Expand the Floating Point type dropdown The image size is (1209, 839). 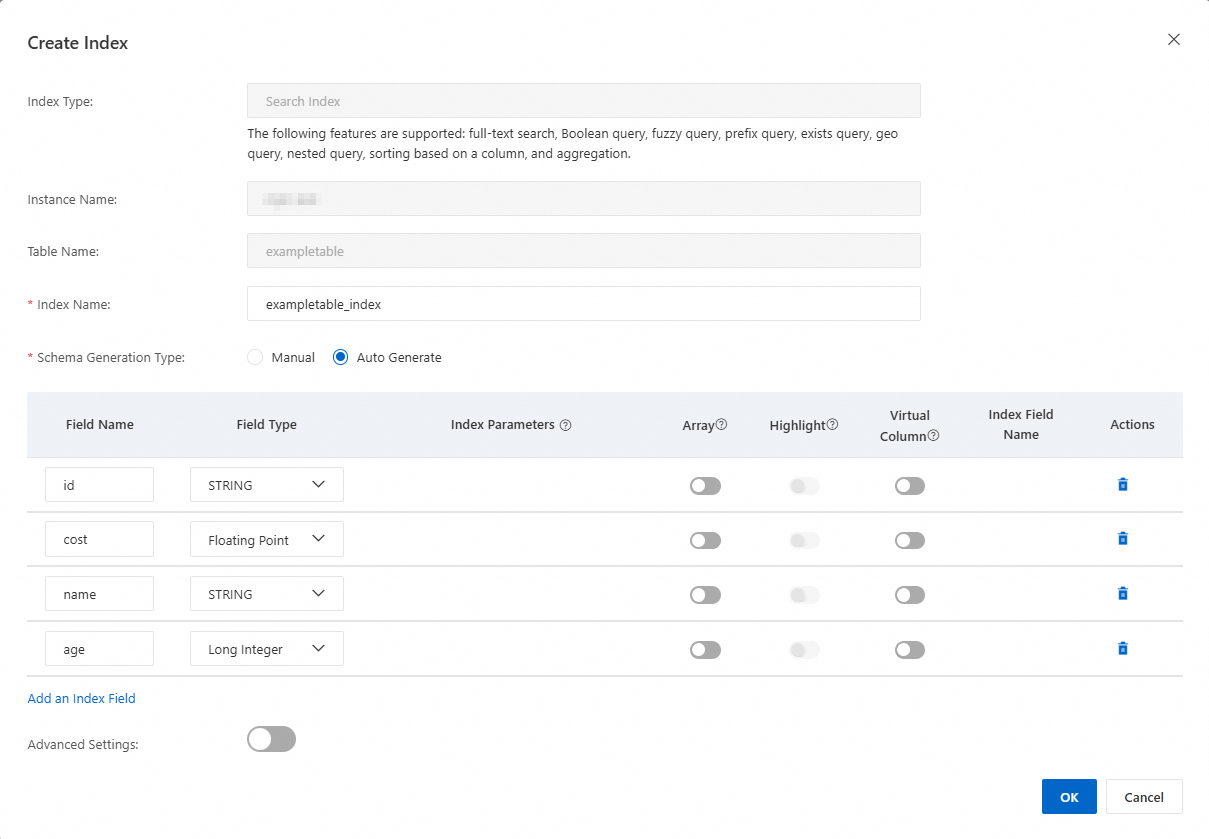(267, 540)
